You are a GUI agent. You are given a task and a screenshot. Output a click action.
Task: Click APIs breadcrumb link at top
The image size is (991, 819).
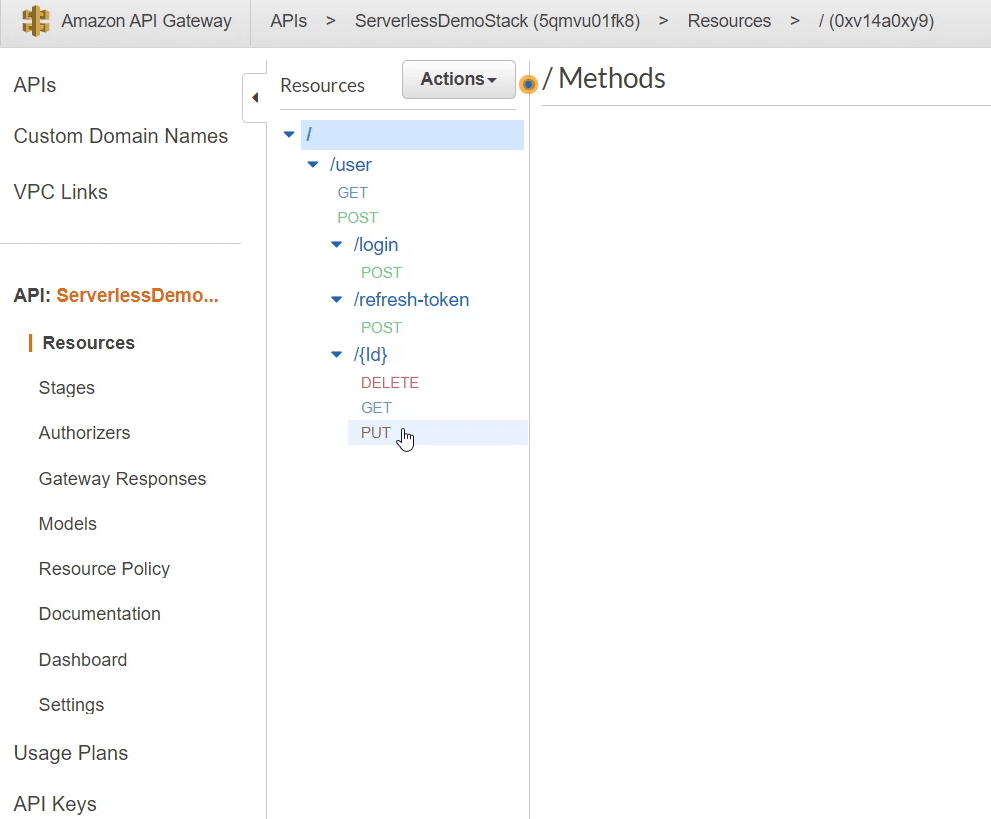288,21
